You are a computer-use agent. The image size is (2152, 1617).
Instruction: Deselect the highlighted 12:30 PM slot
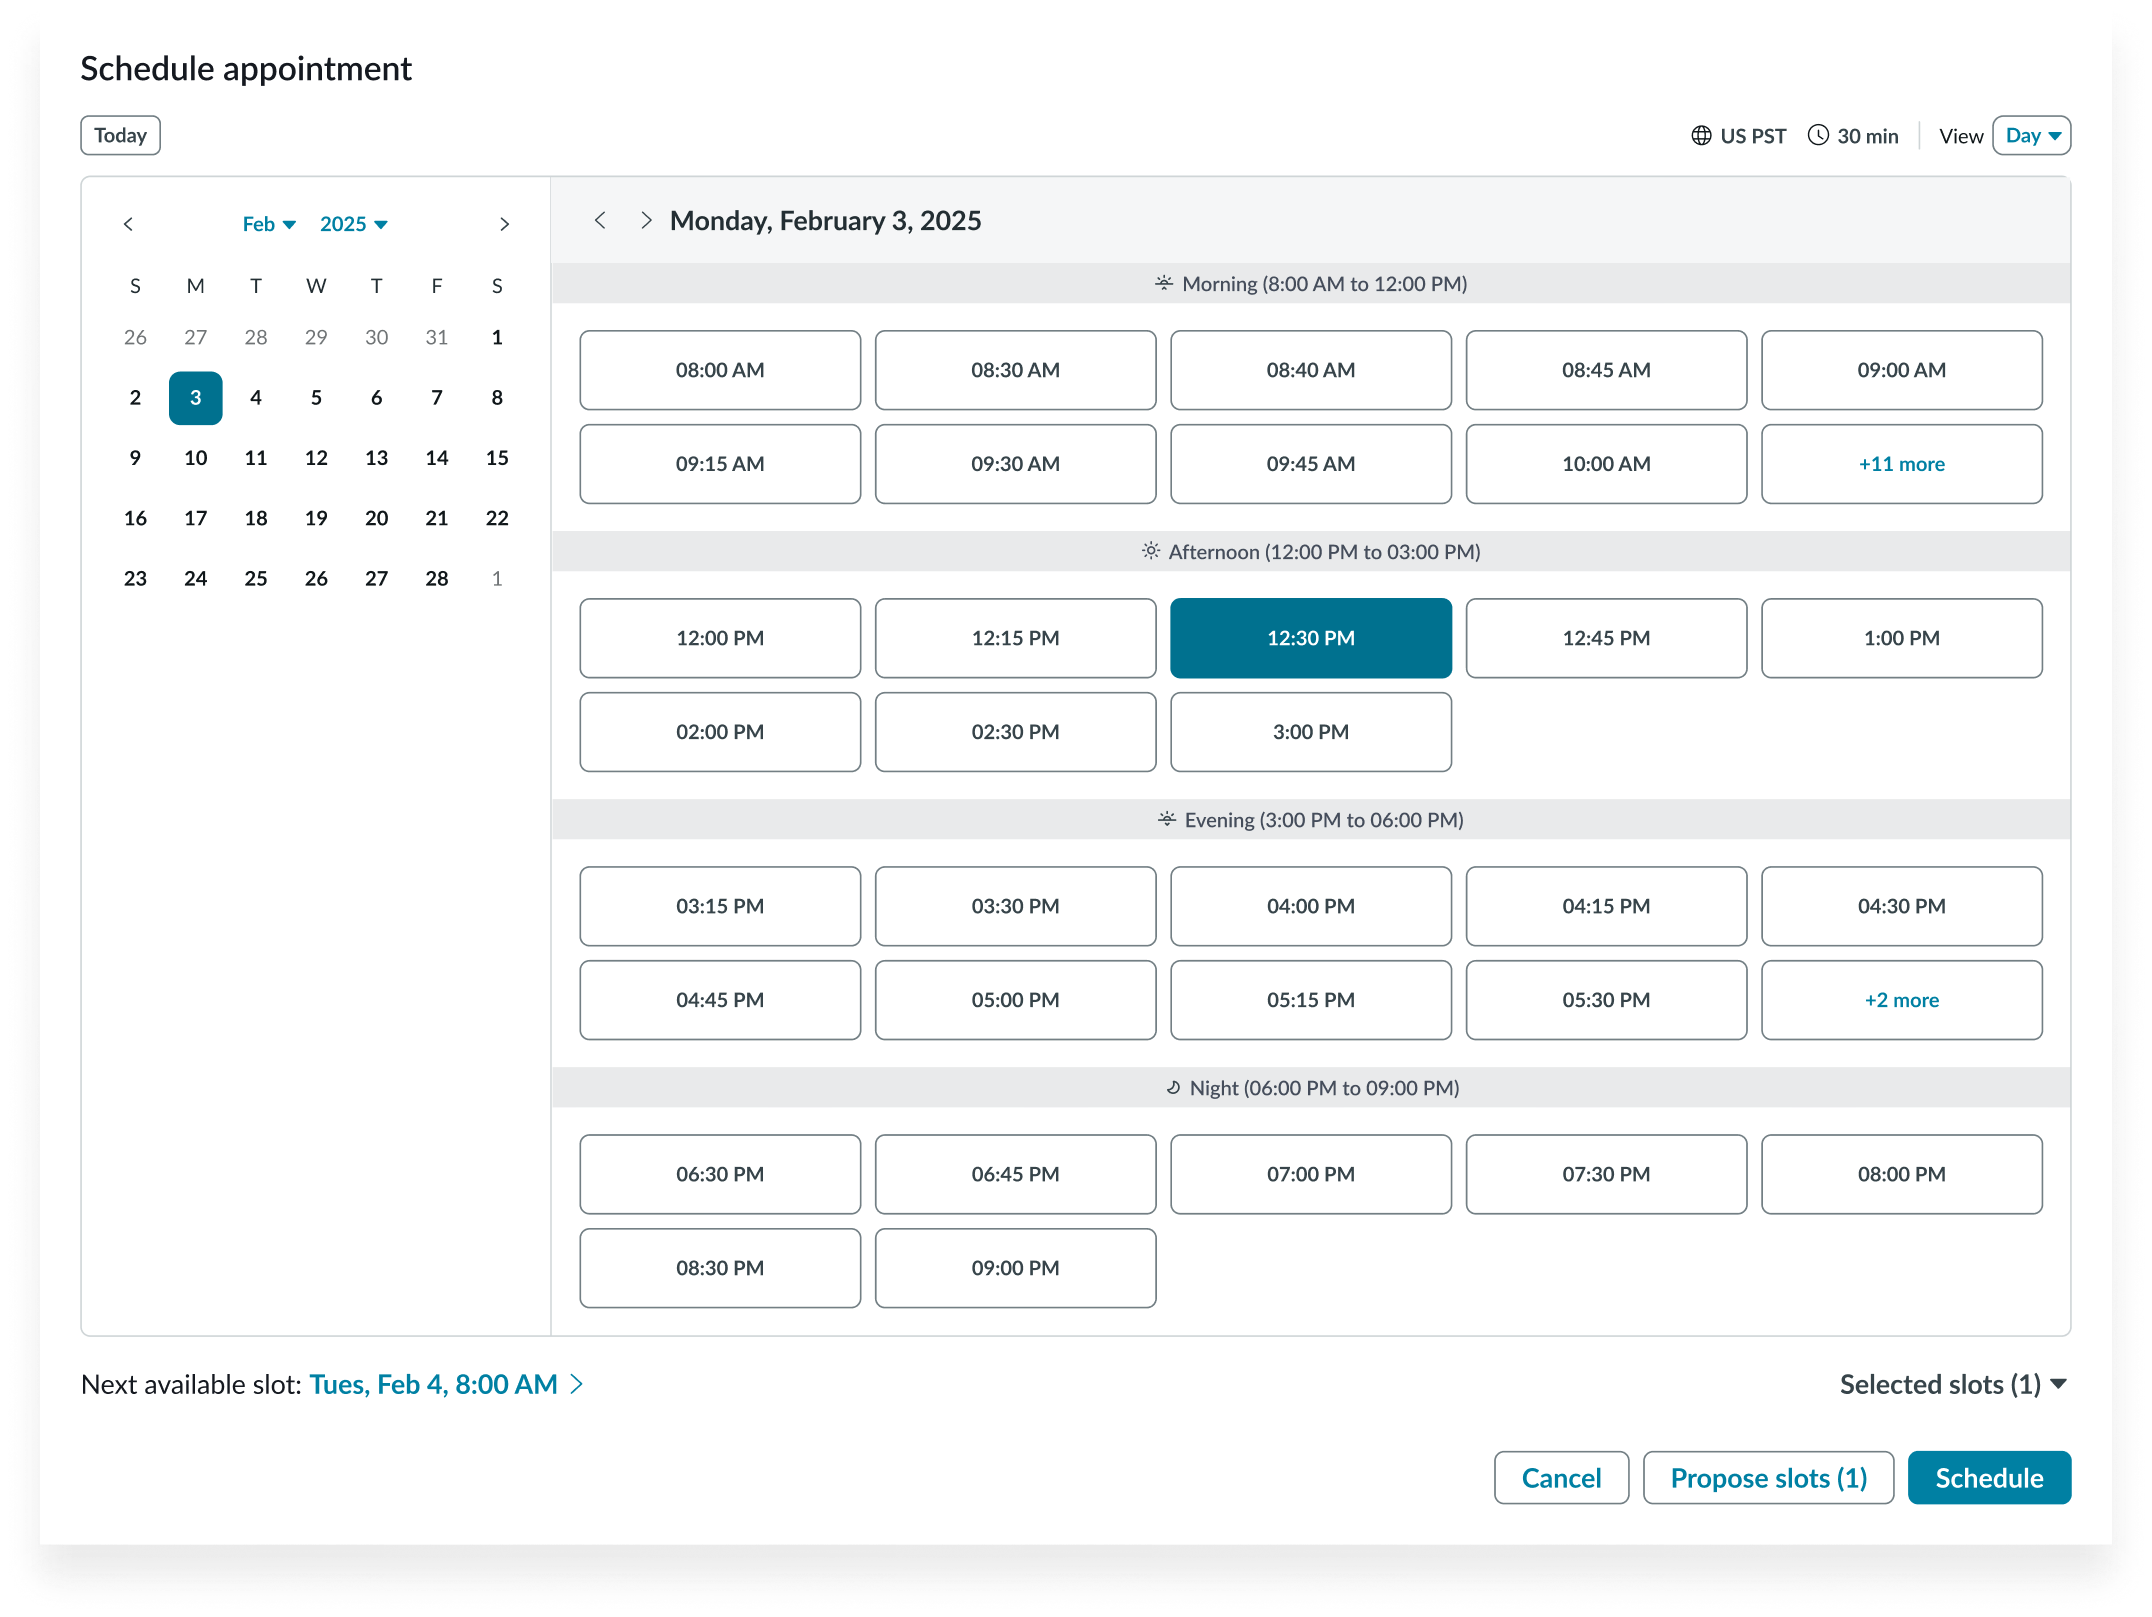point(1311,637)
